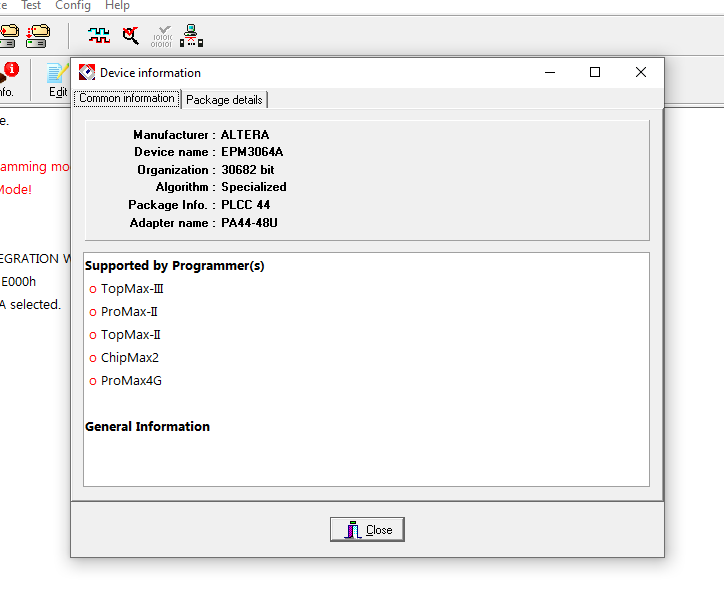Viewport: 724px width, 607px height.
Task: Open the Test menu
Action: pos(31,6)
